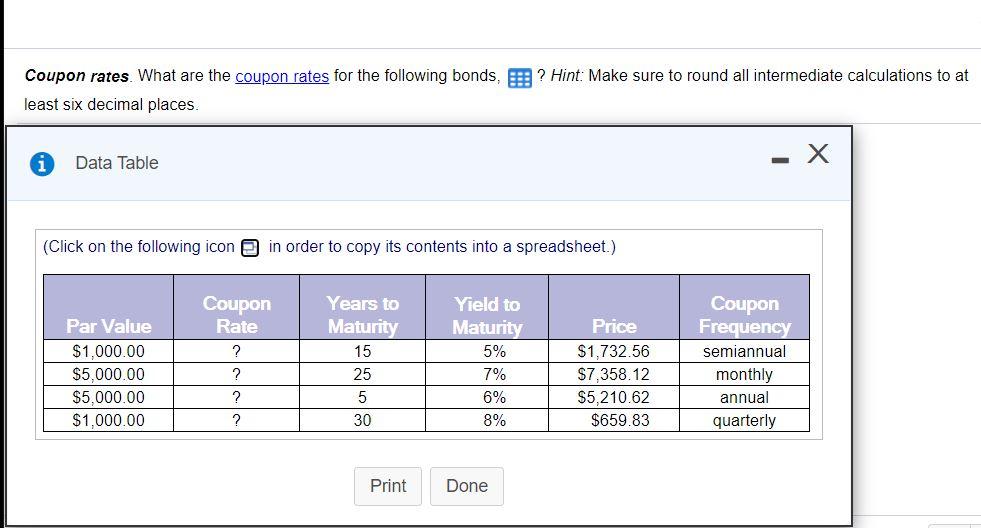Click the coupon rate ? in the semiannual row
981x528 pixels.
pos(236,352)
